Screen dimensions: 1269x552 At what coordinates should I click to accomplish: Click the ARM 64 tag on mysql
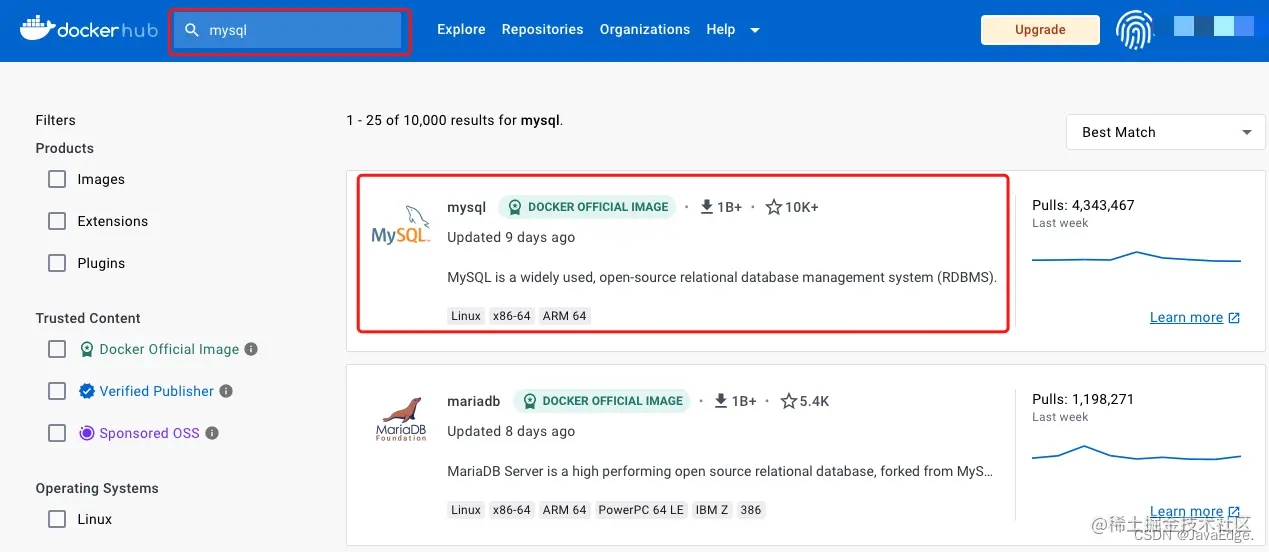point(565,316)
